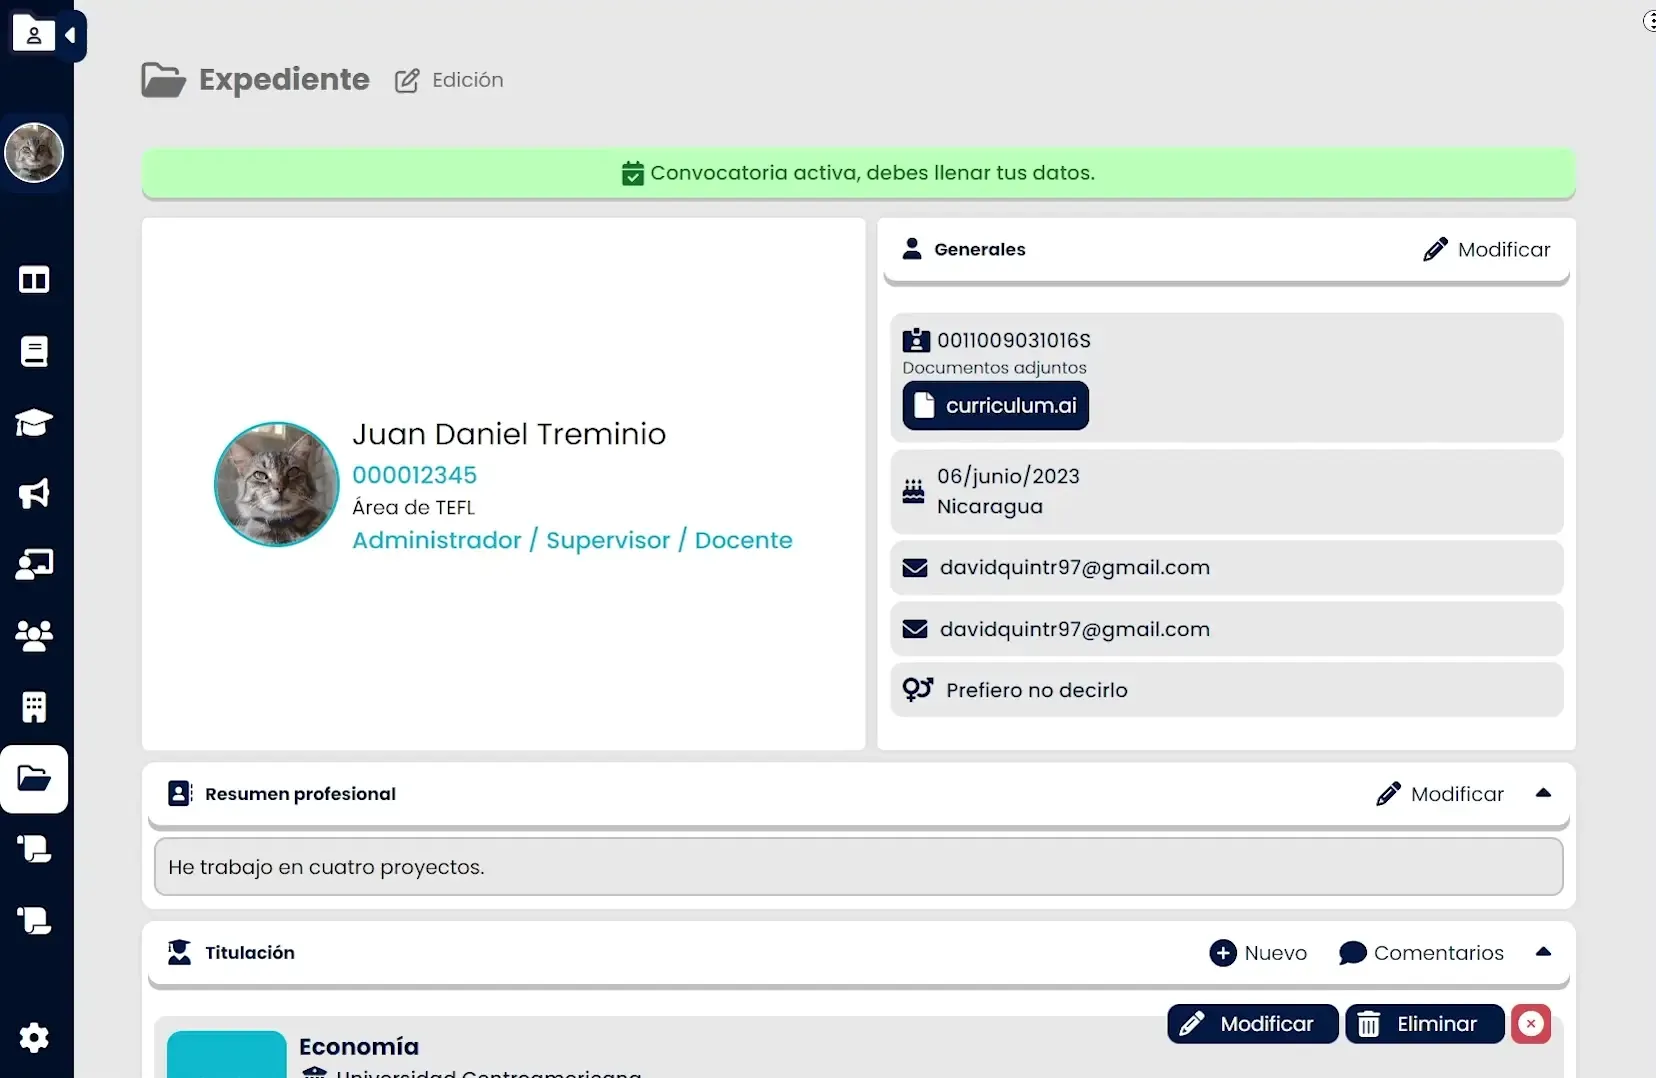Open the dashboard columns icon in sidebar
Image resolution: width=1656 pixels, height=1078 pixels.
click(x=34, y=280)
